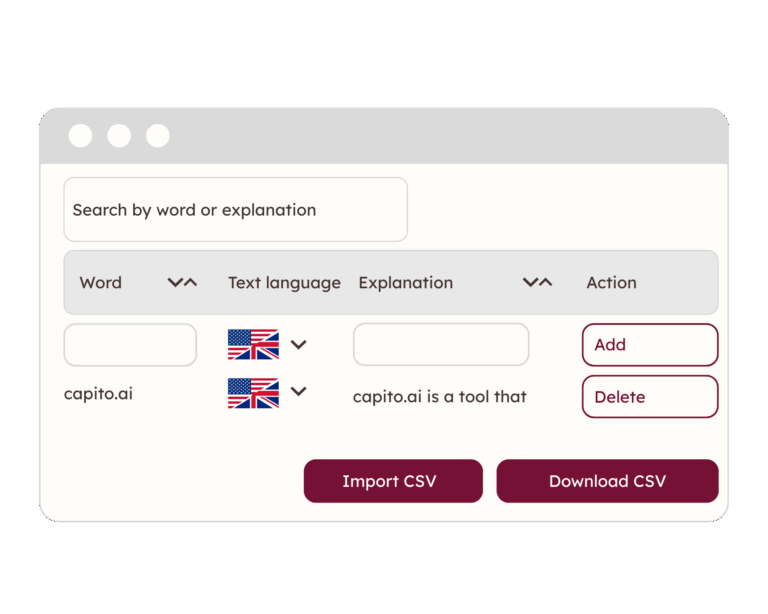This screenshot has width=768, height=614.
Task: Click the English flag in the capito.ai row
Action: (253, 393)
